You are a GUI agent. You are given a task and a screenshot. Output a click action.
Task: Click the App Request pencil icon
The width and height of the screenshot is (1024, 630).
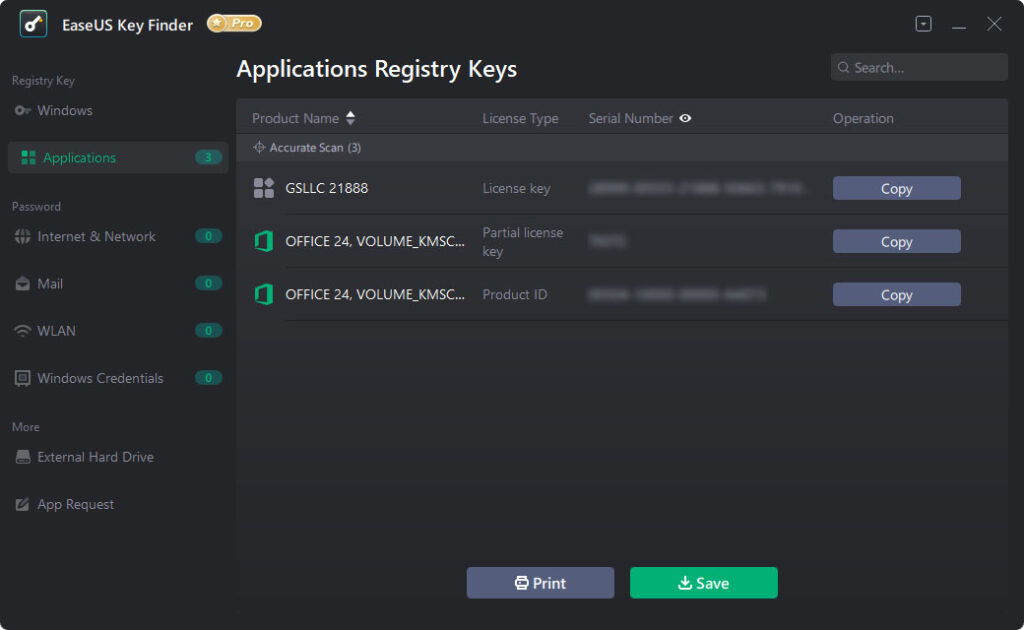pyautogui.click(x=22, y=504)
